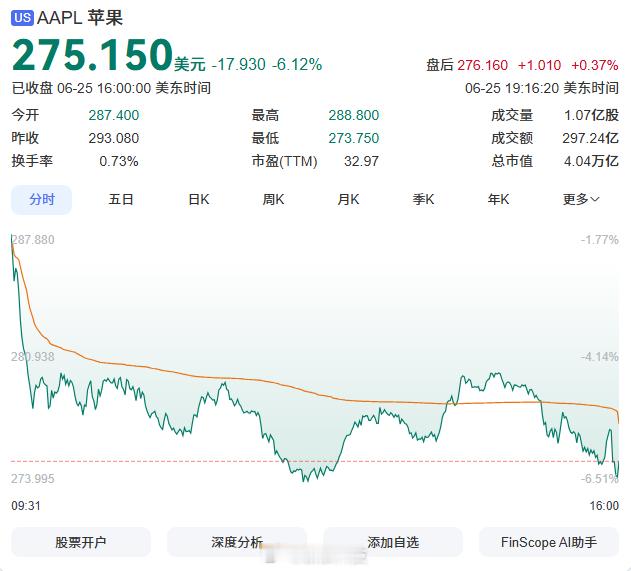This screenshot has width=631, height=571.
Task: Click the 换手率 value 0.73%
Action: point(119,161)
